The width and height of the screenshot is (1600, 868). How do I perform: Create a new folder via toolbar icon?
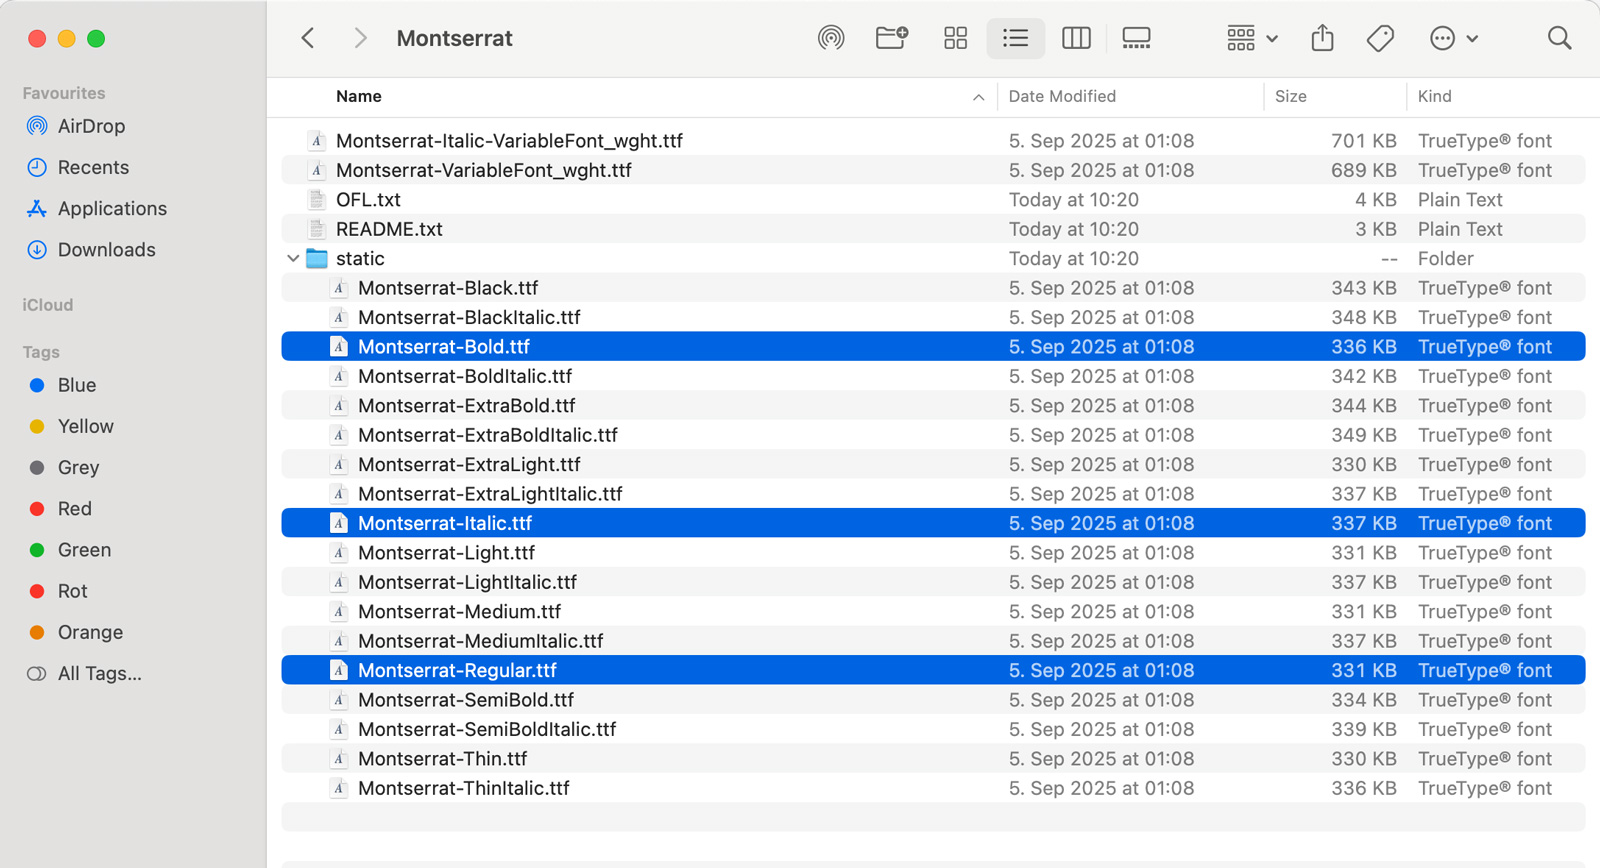pyautogui.click(x=892, y=38)
